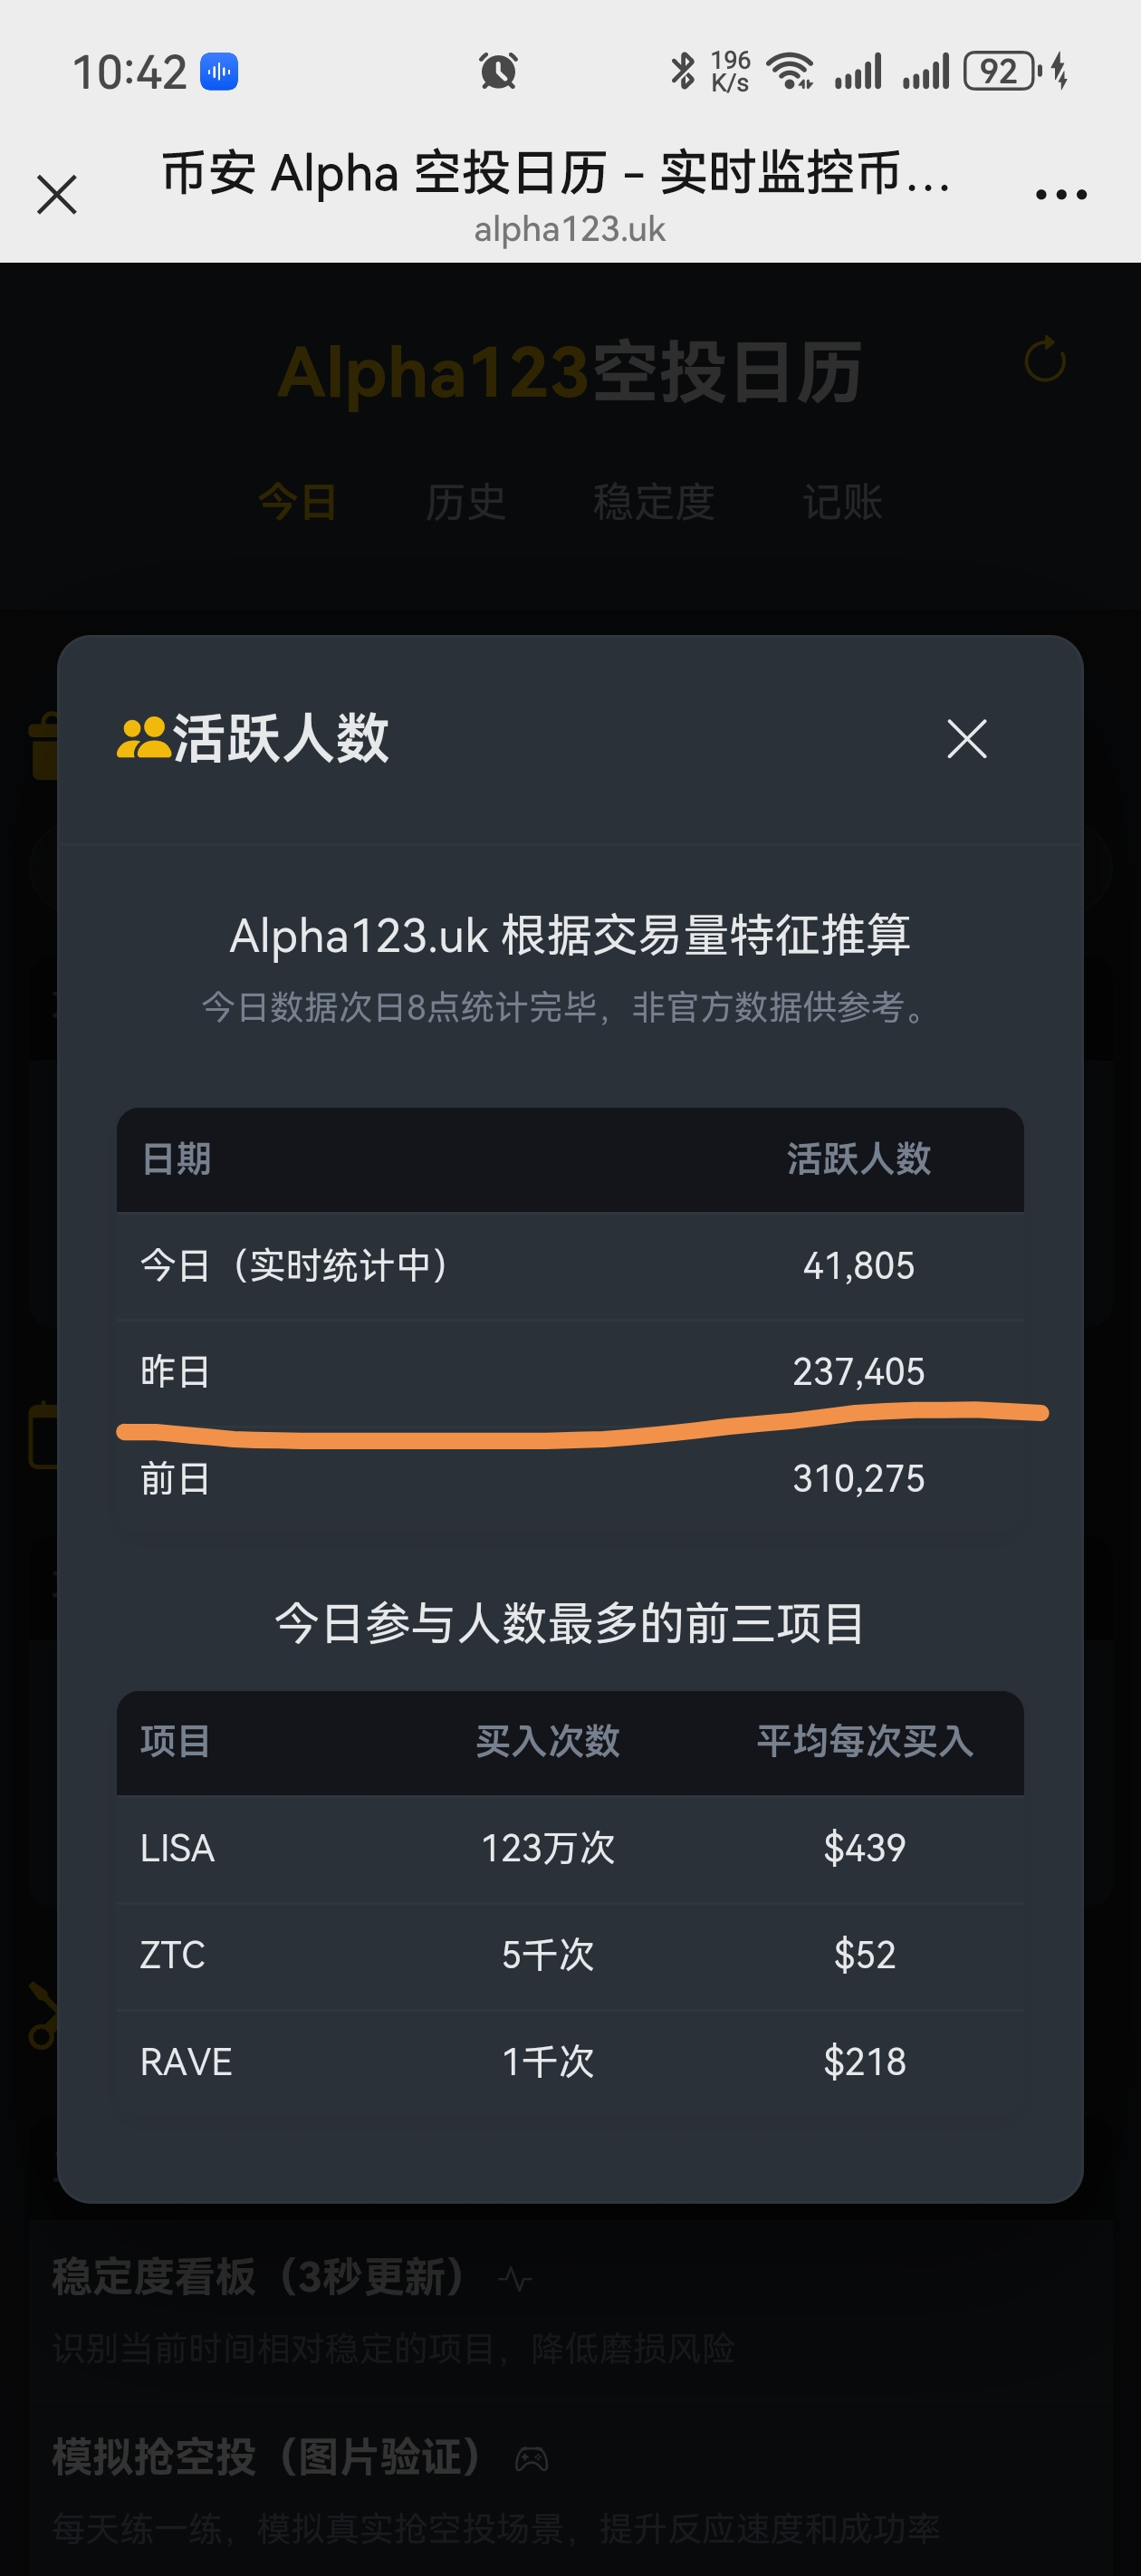This screenshot has height=2576, width=1141.
Task: Tap the 买入次数 column header
Action: click(x=547, y=1742)
